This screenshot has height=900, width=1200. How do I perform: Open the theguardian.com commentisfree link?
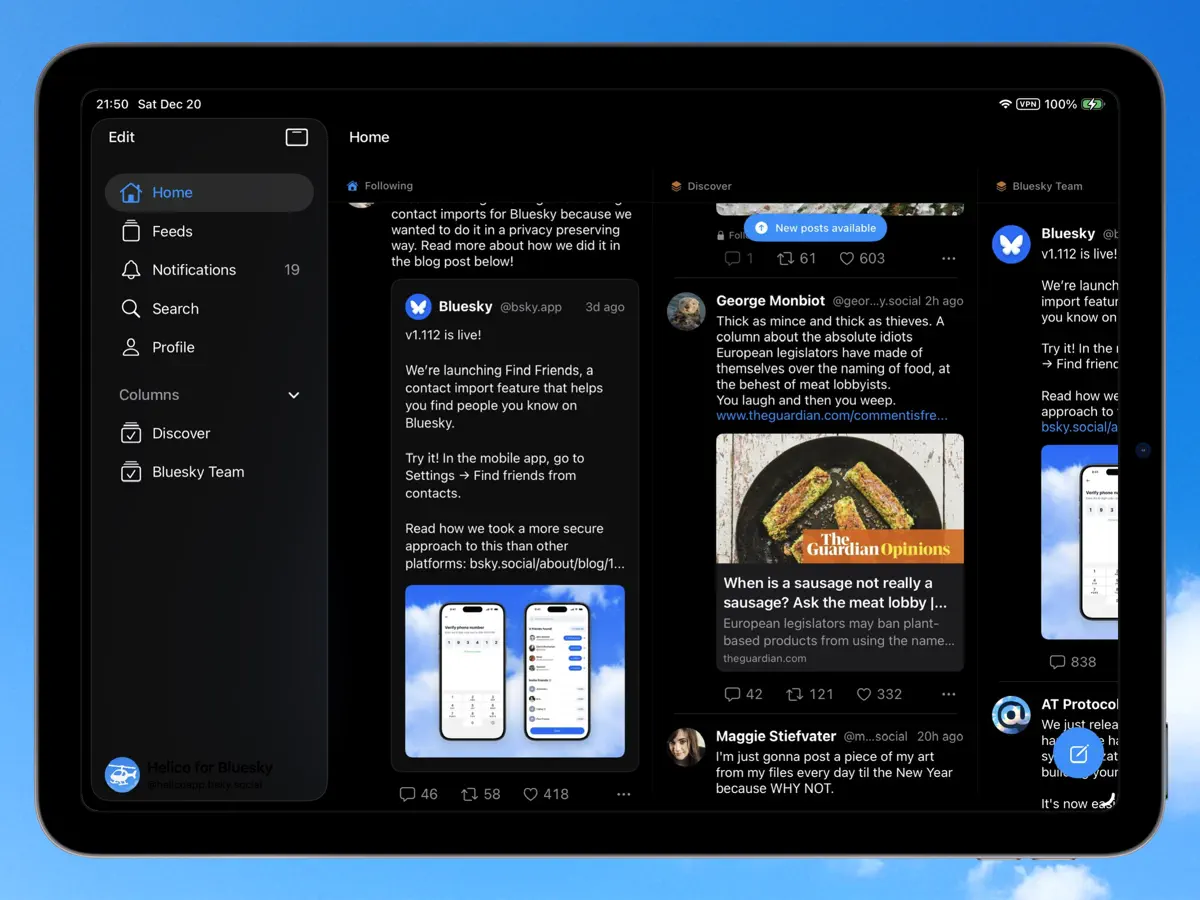(832, 415)
